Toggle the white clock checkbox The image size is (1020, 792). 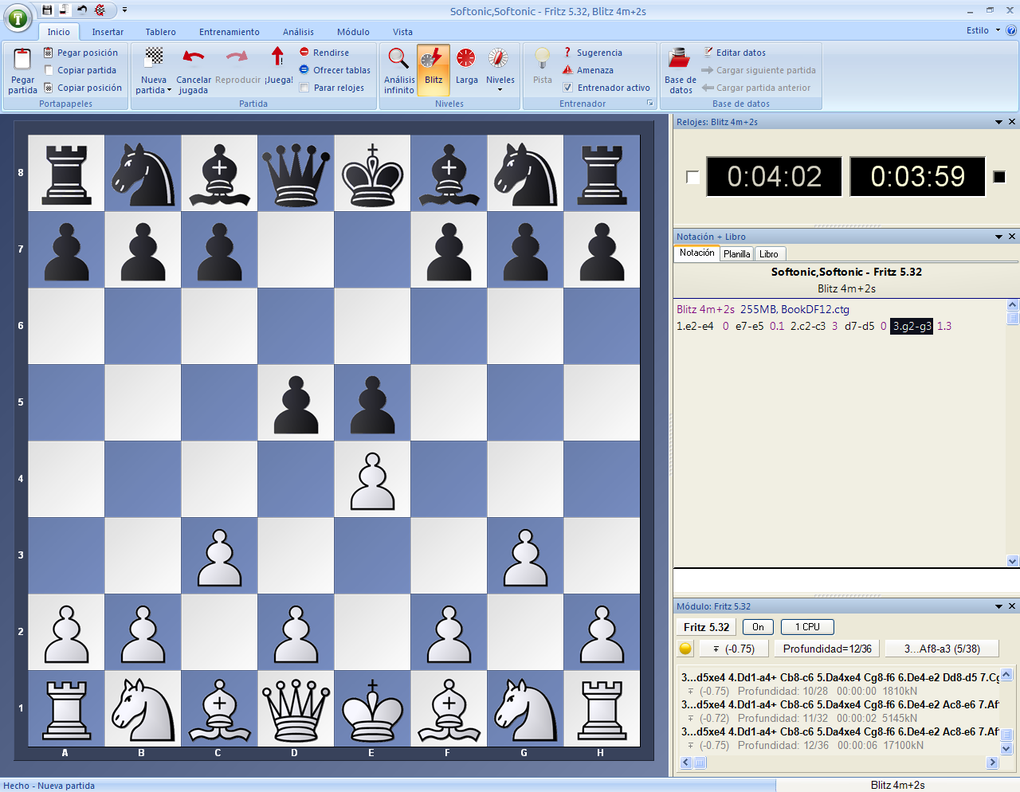[693, 177]
